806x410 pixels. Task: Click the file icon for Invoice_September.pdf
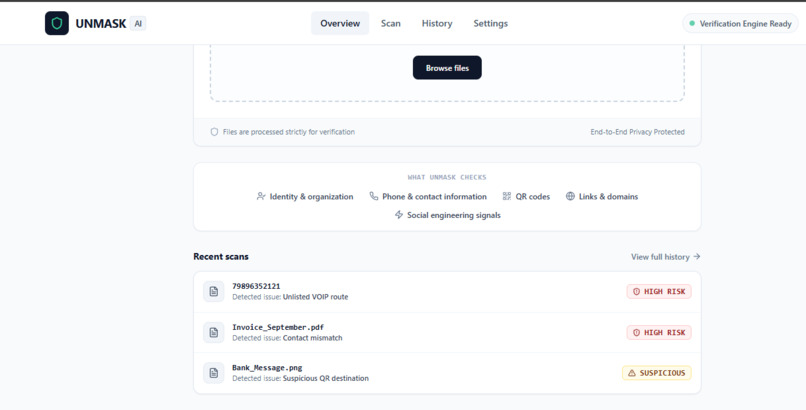213,332
